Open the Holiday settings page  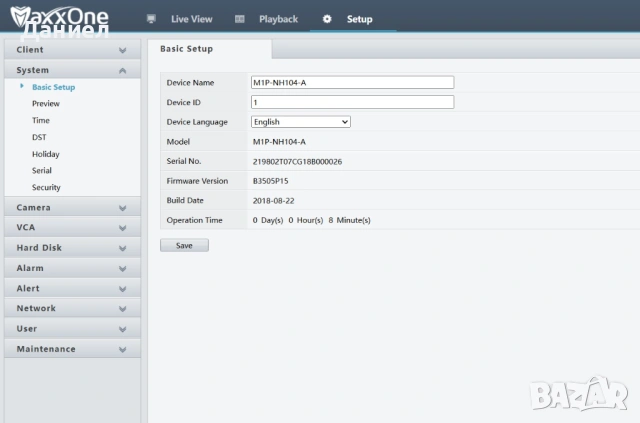pos(45,154)
